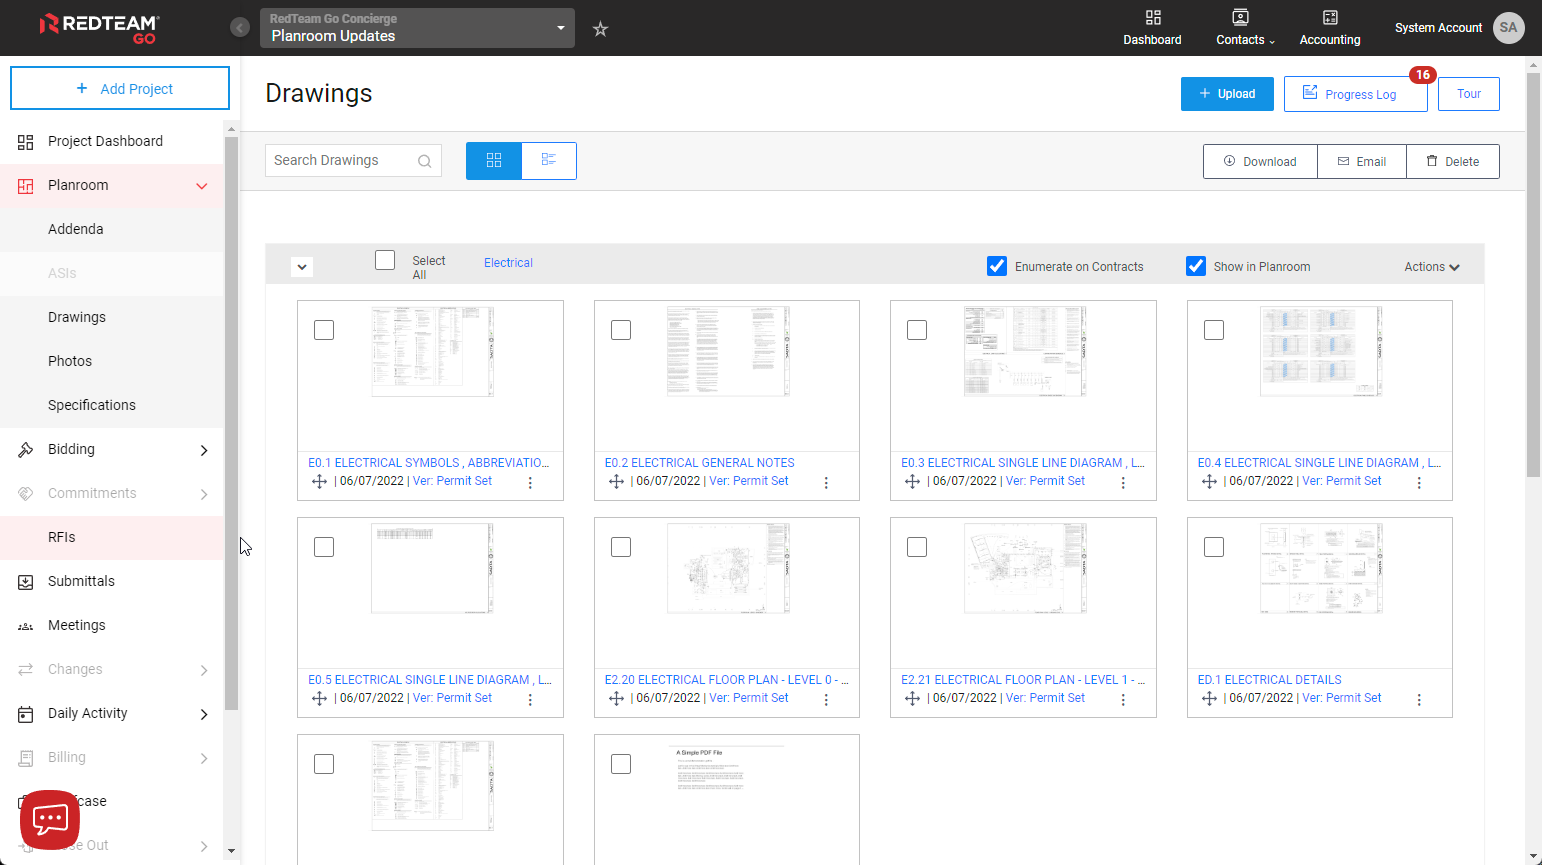
Task: Disable Enumerate on Contracts
Action: (x=997, y=266)
